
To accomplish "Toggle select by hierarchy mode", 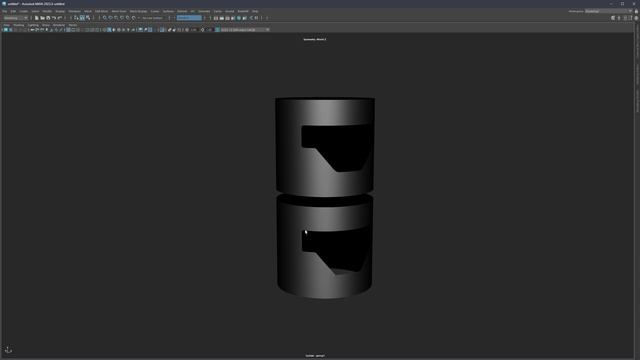I will point(76,18).
